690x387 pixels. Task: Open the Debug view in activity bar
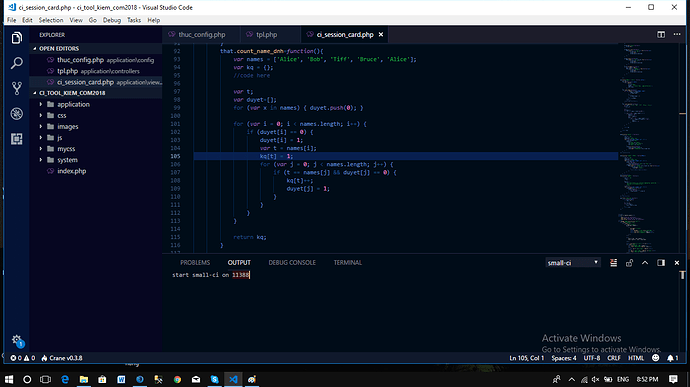pyautogui.click(x=17, y=114)
